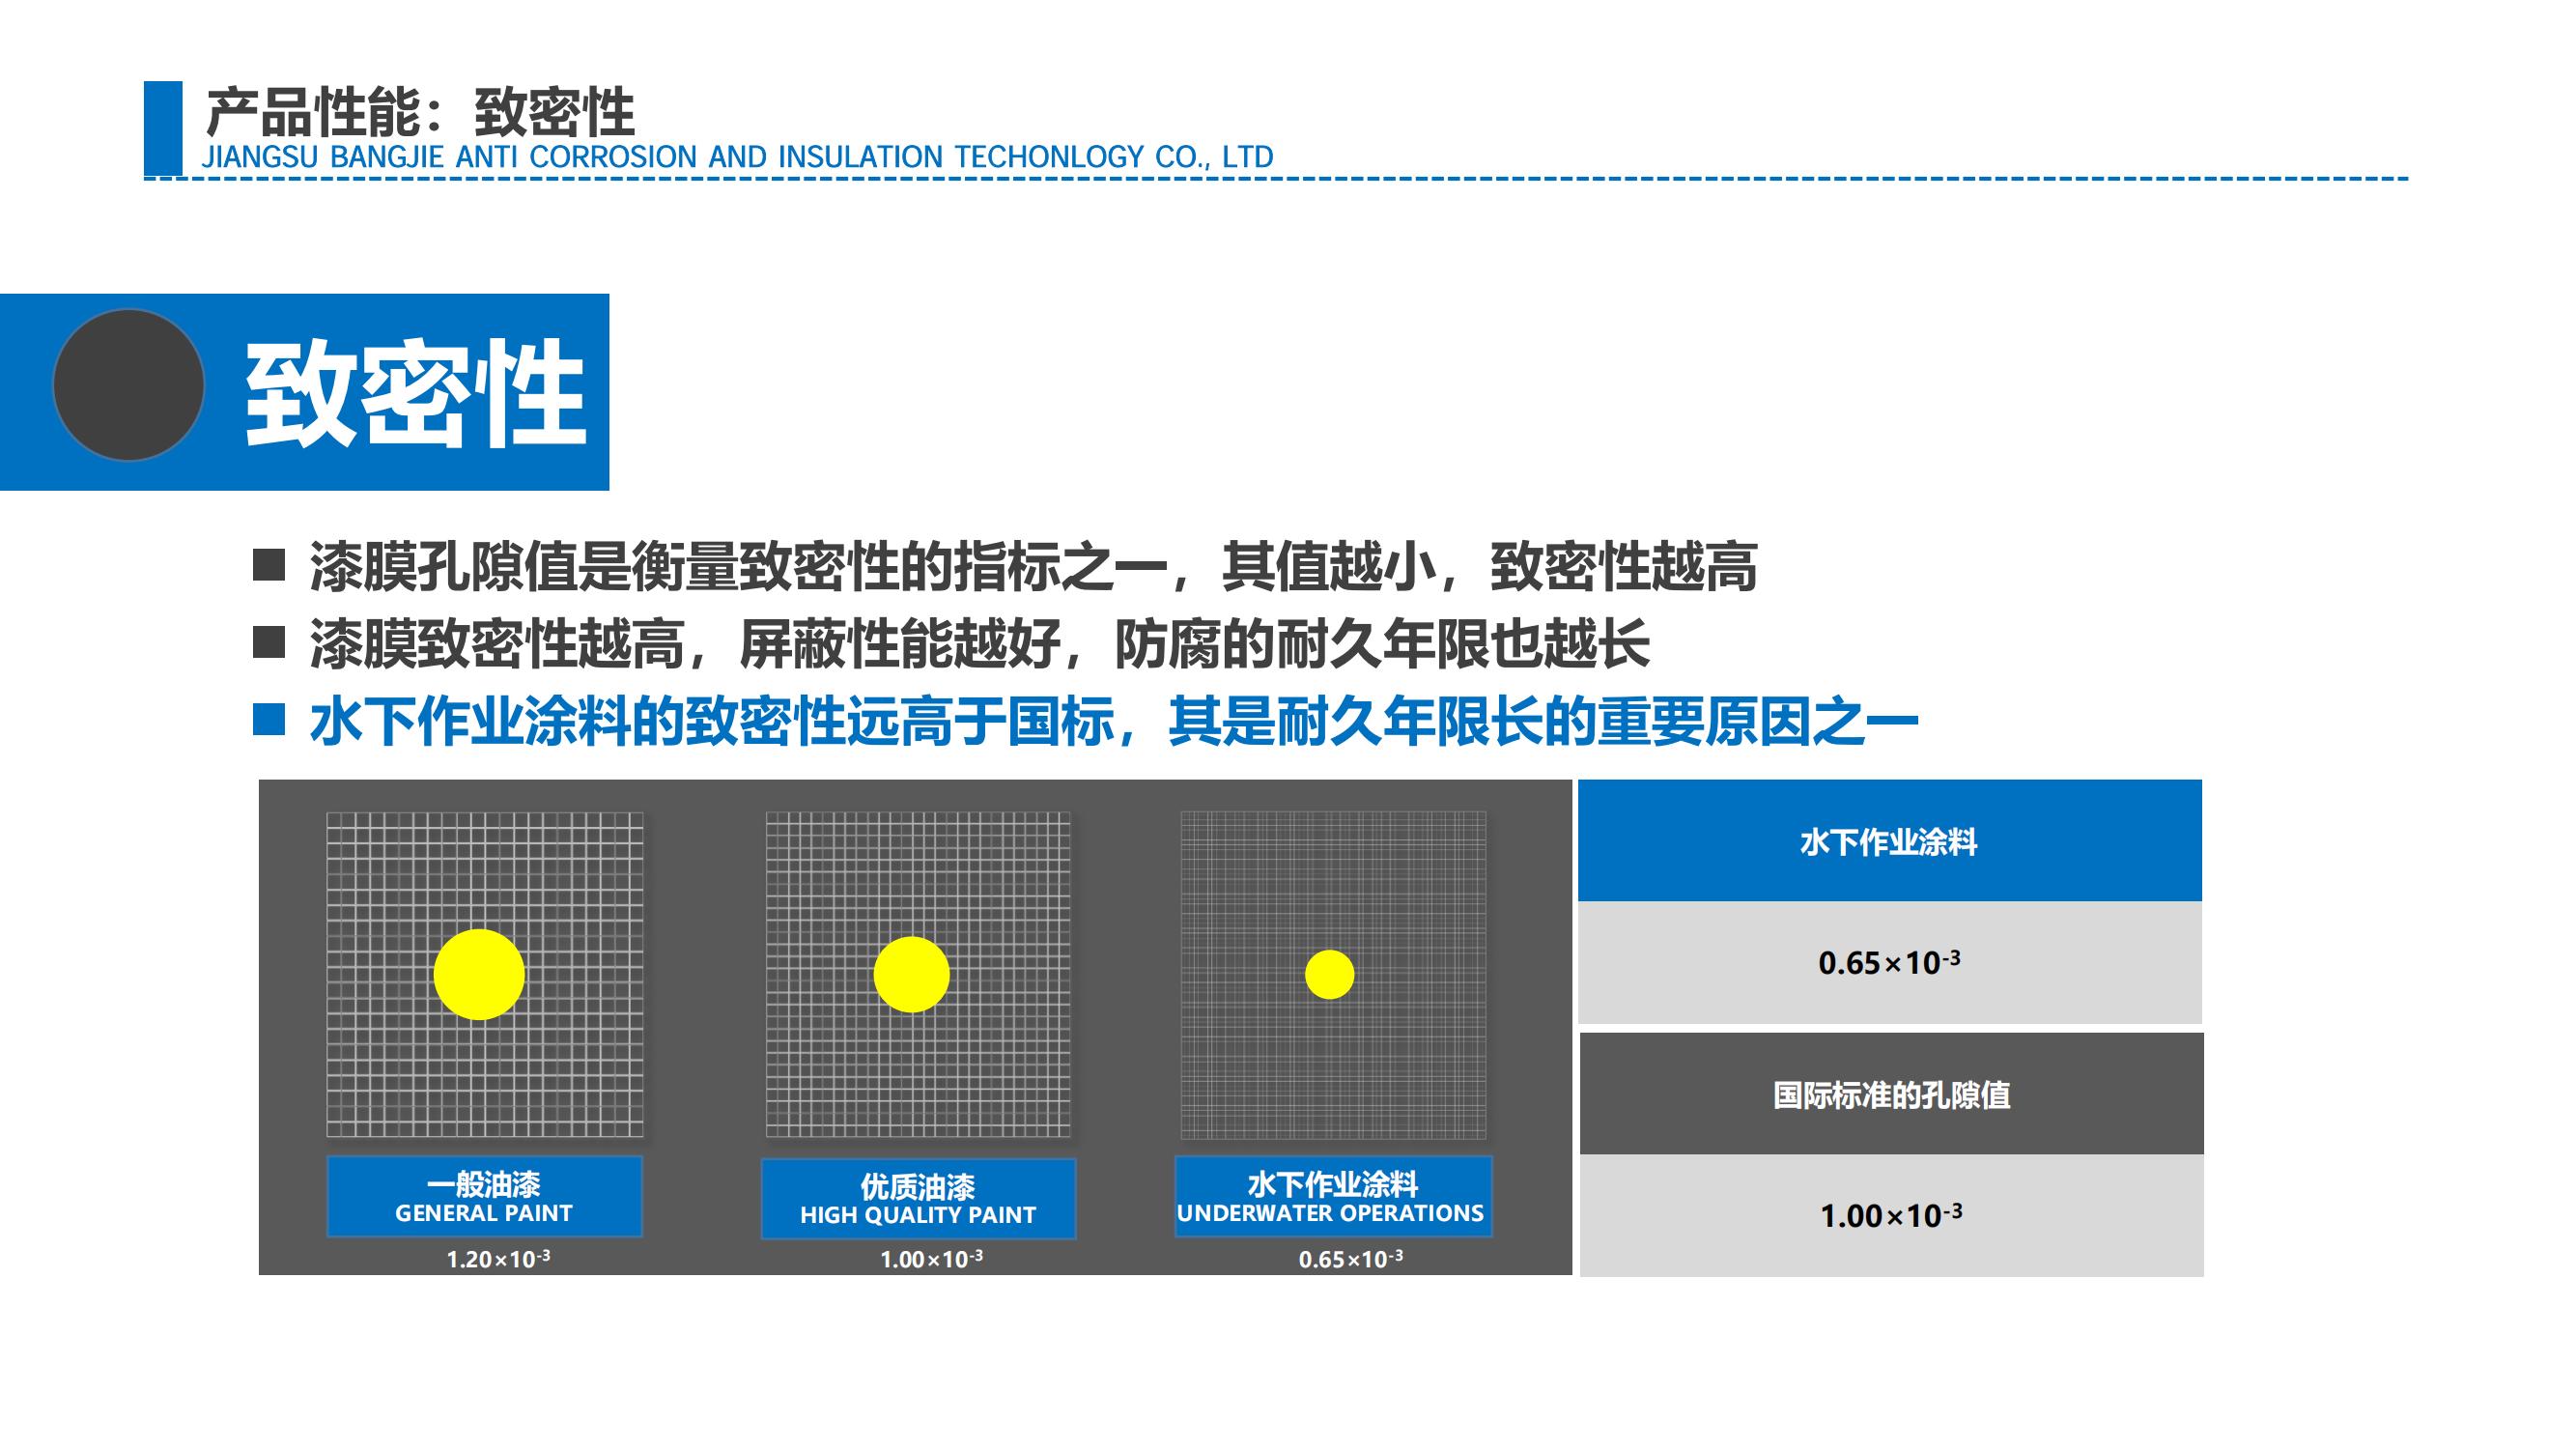
Task: Click the large 致密性 banner heading
Action: (x=415, y=392)
